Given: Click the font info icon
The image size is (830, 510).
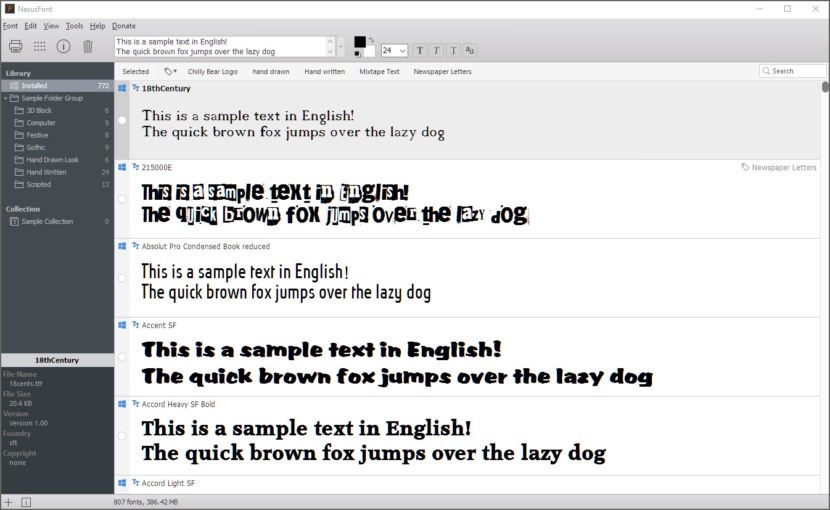Looking at the screenshot, I should (x=64, y=47).
